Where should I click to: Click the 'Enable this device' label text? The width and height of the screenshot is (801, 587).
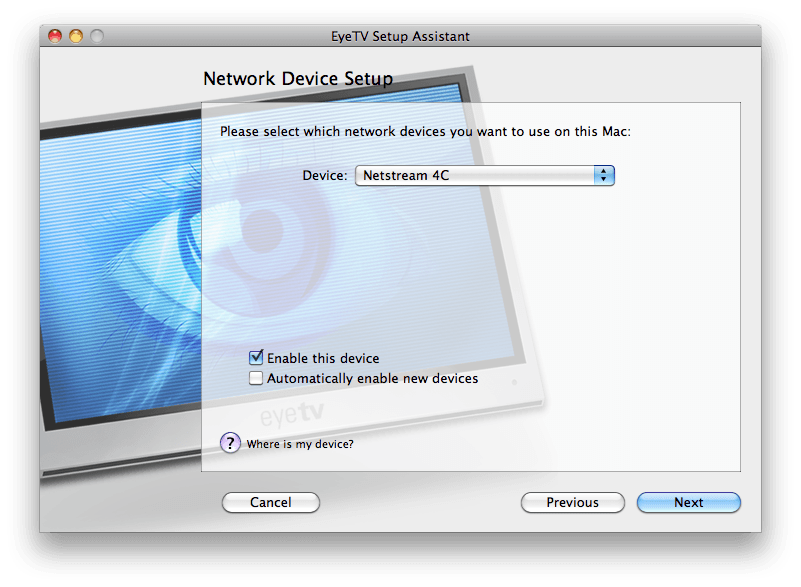pyautogui.click(x=323, y=358)
